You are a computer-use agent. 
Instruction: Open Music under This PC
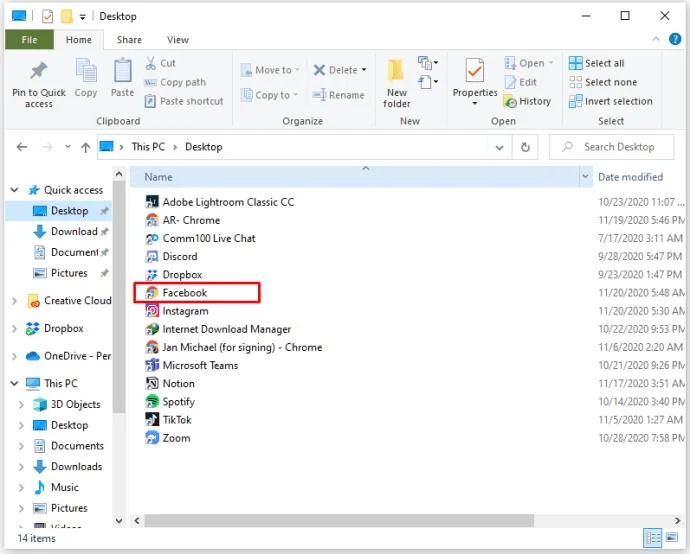(57, 487)
